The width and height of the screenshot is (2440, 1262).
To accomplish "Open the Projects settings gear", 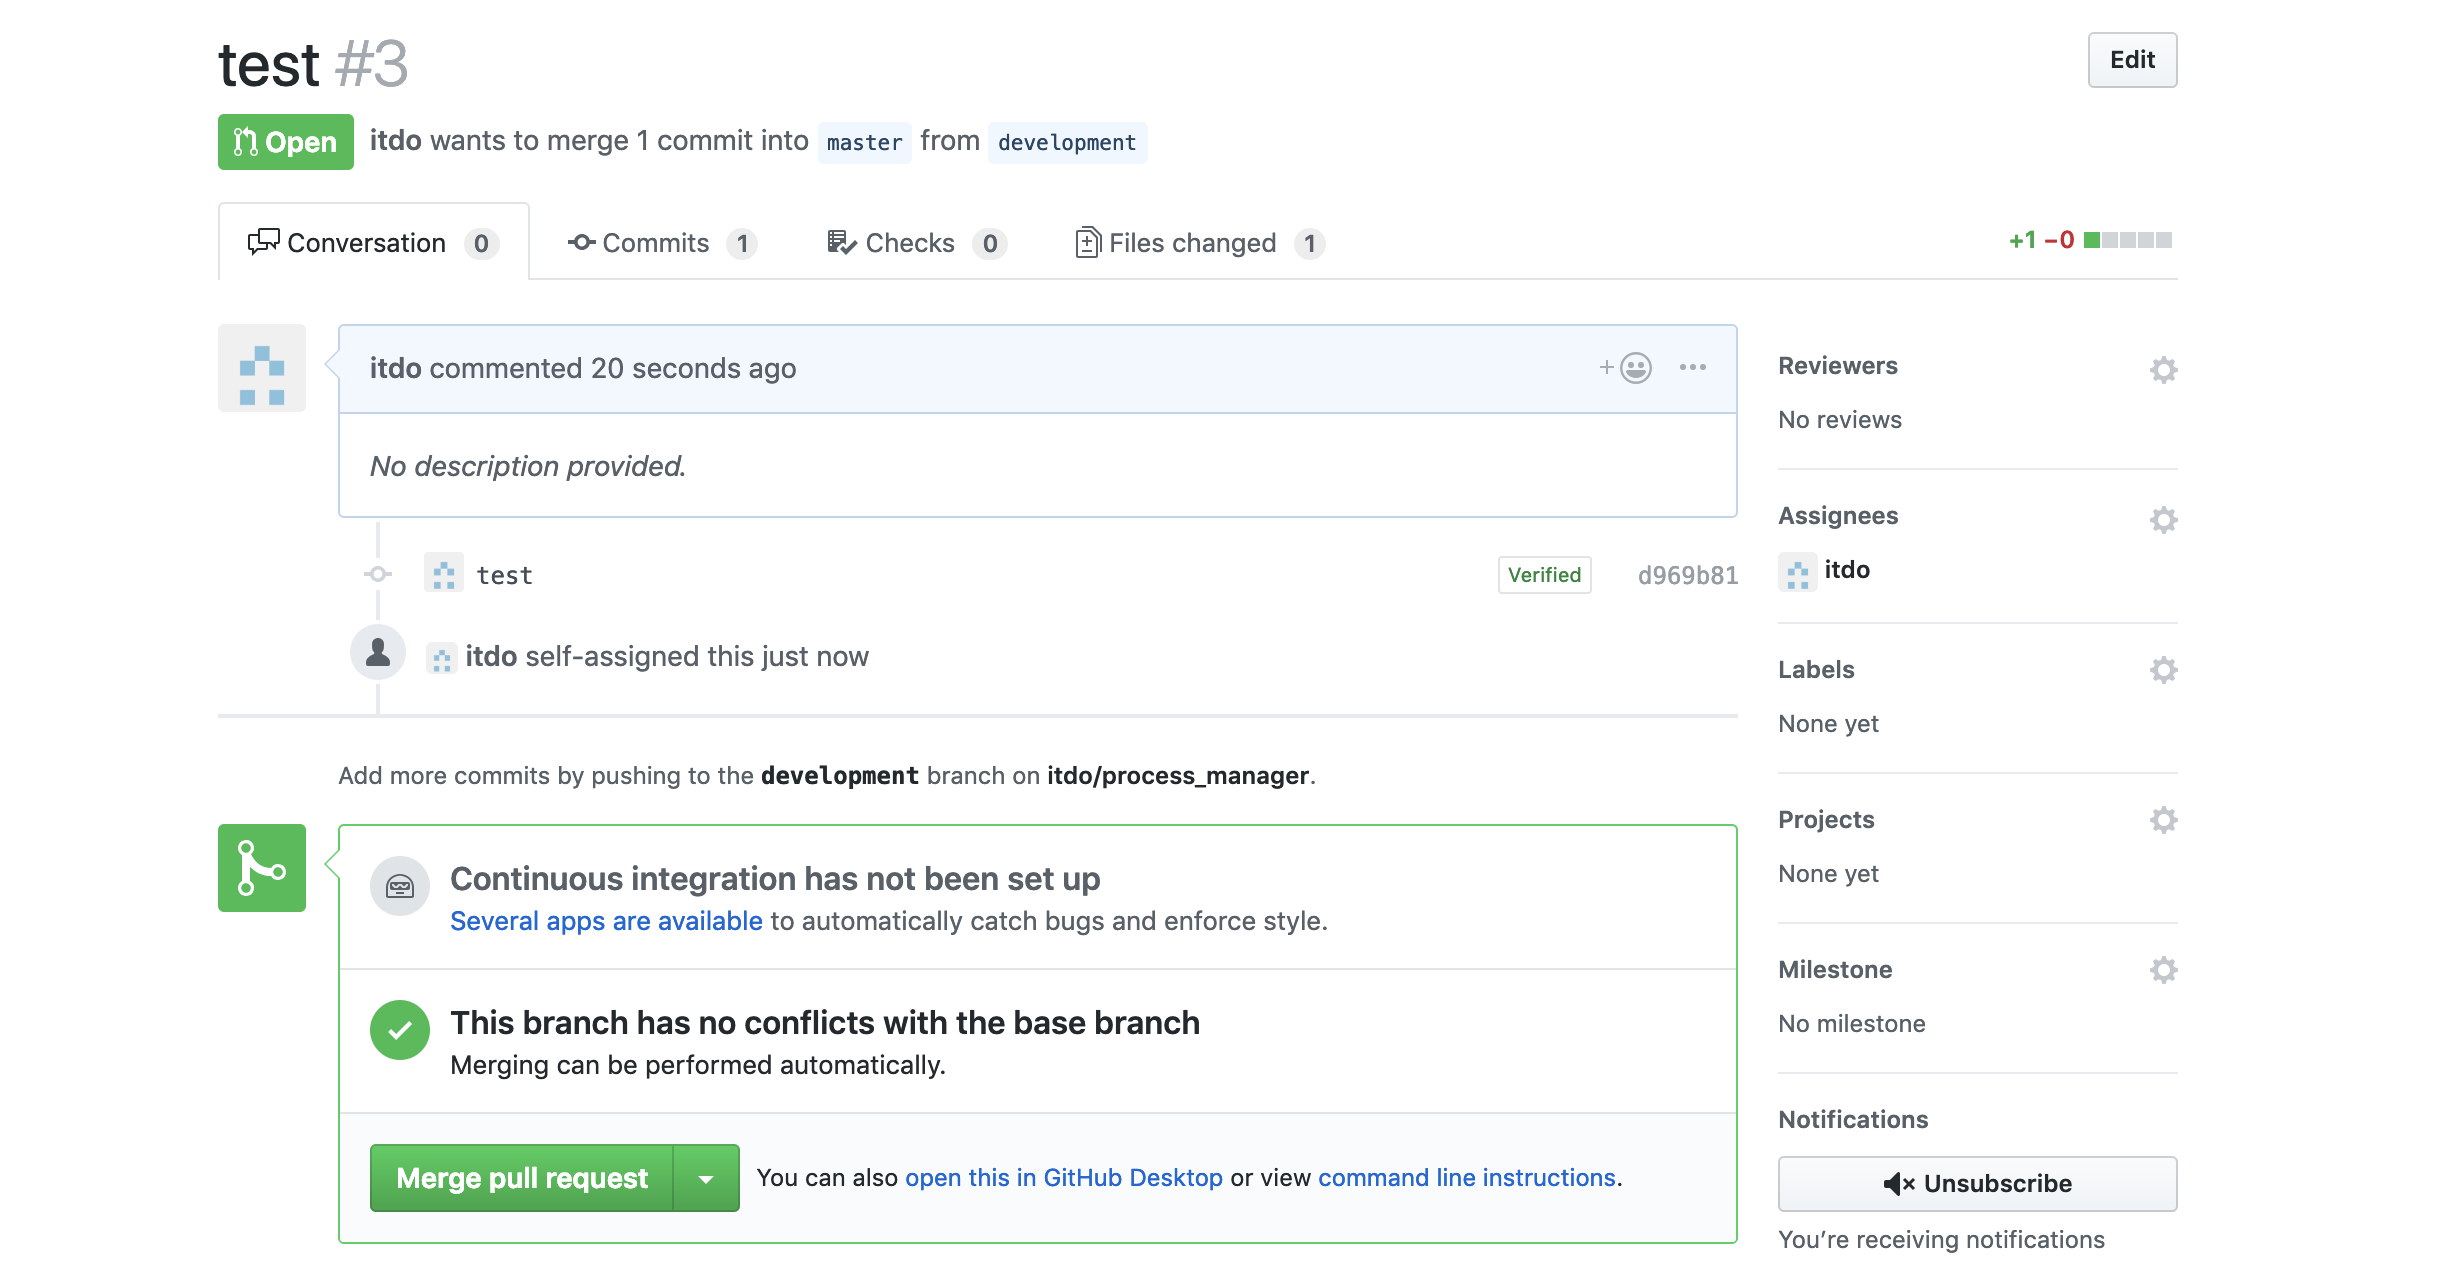I will tap(2163, 819).
